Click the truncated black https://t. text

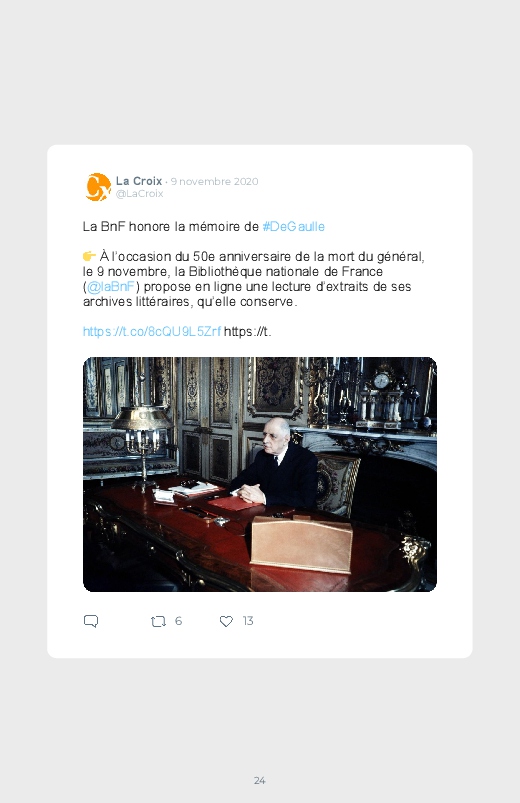[x=247, y=331]
